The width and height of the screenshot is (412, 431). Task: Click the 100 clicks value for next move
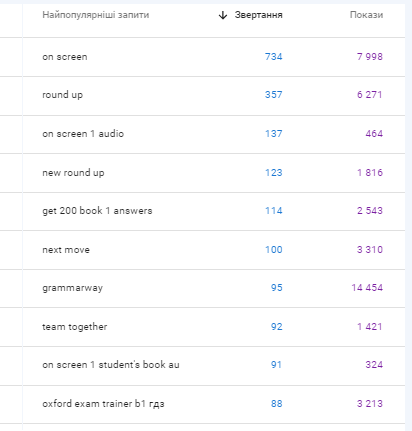click(274, 250)
